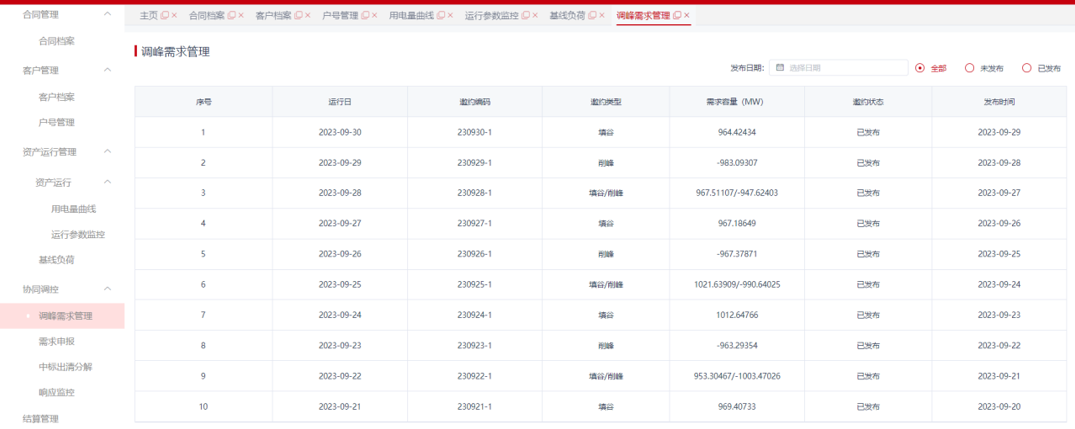Close the 主页 tab with its x

pos(174,15)
